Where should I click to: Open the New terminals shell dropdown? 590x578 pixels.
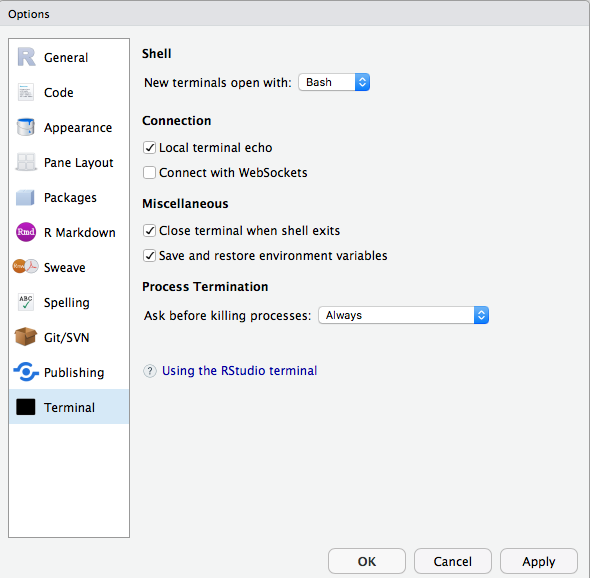[334, 82]
